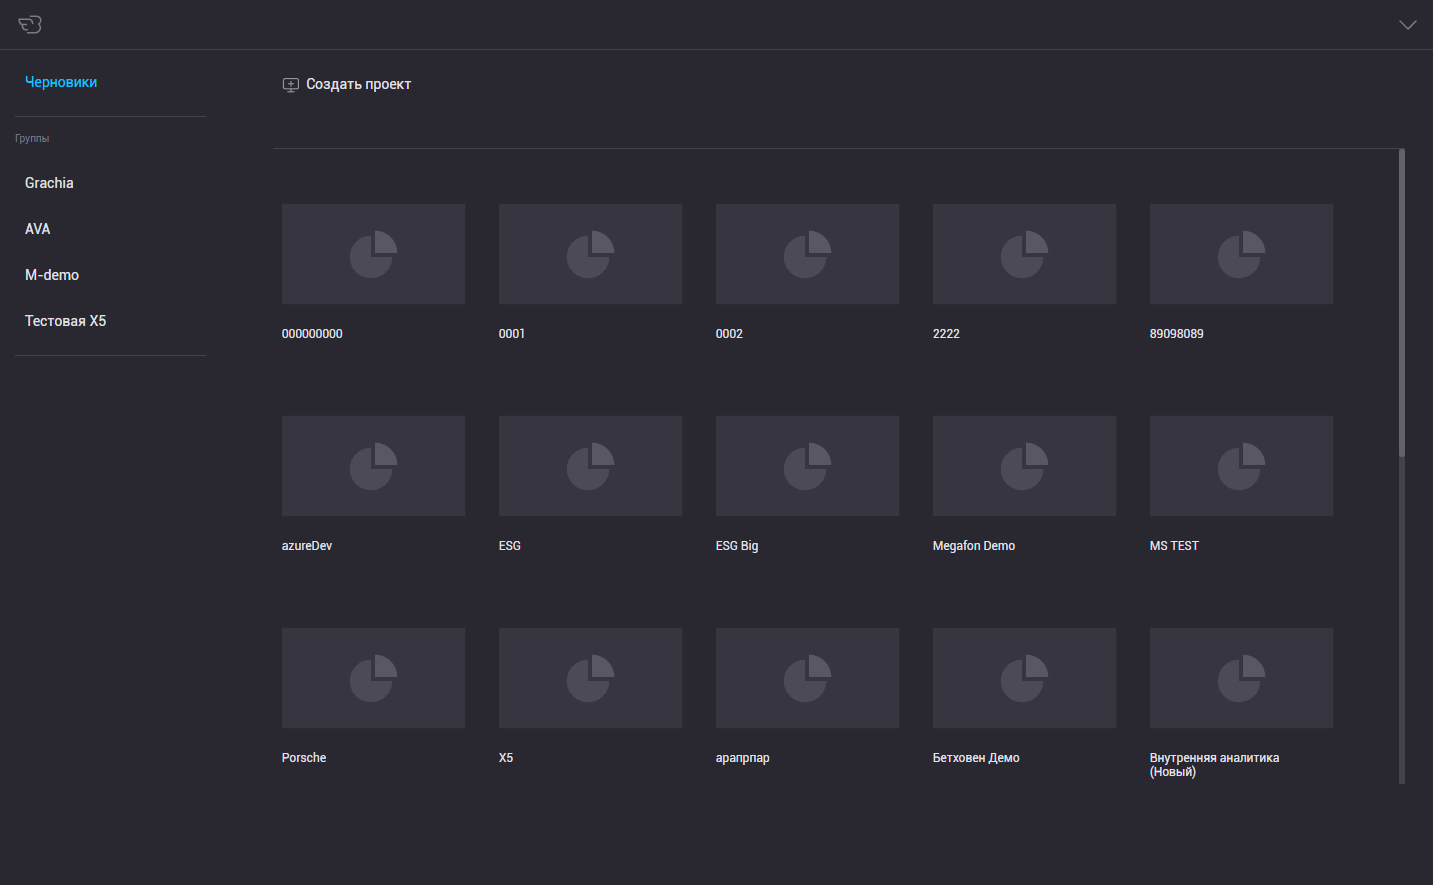Open the X5 project thumbnail
Screen dimensions: 1433x885
(x=590, y=678)
